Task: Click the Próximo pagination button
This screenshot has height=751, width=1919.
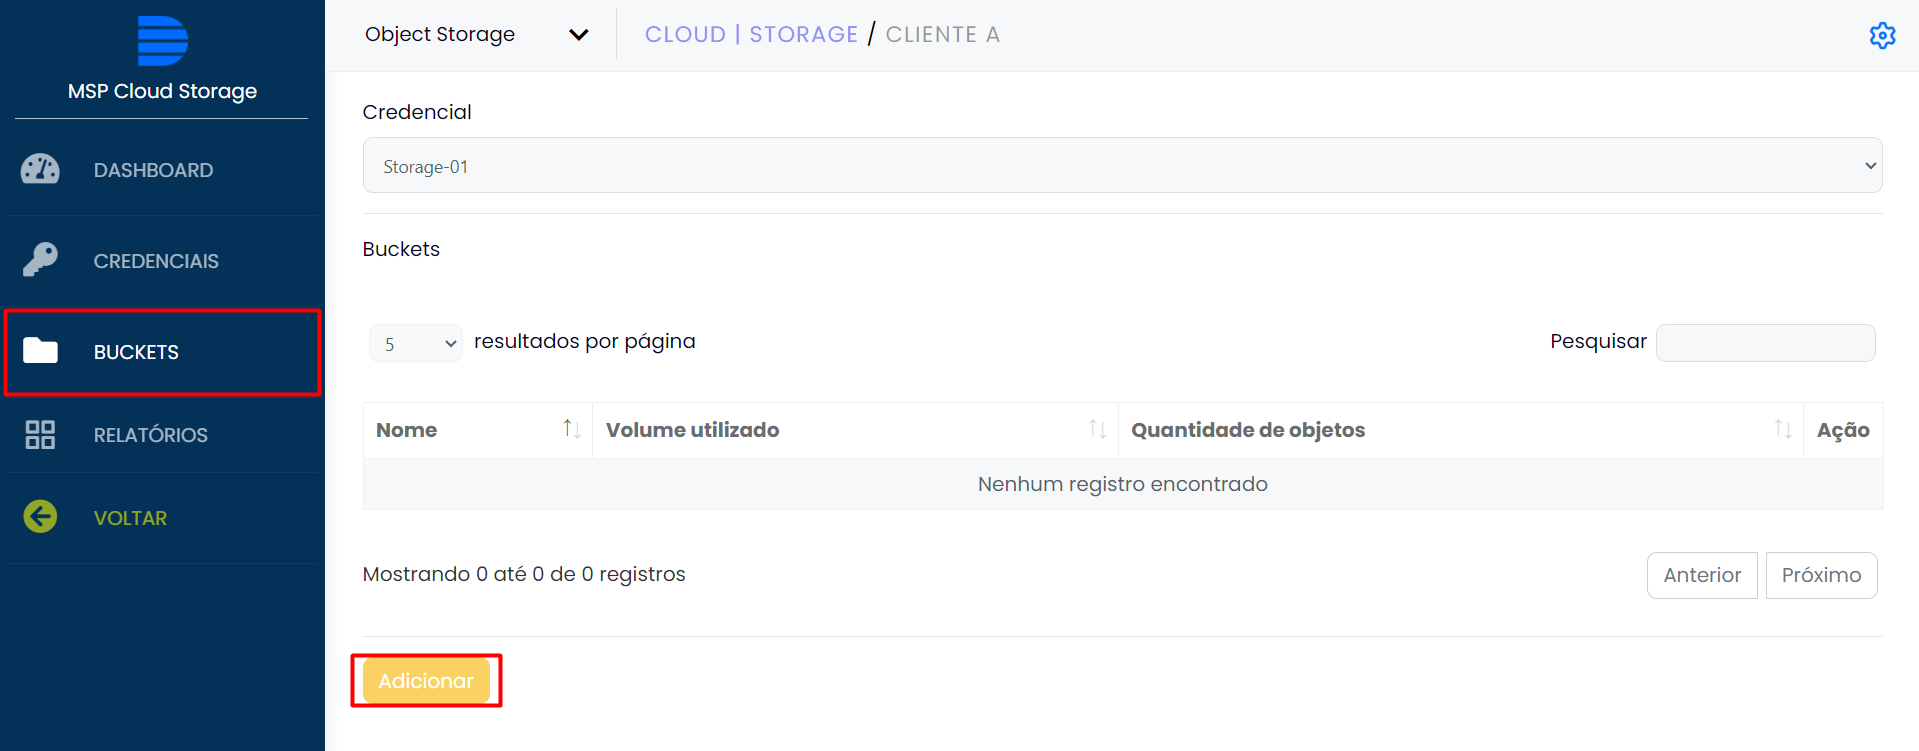Action: 1820,575
